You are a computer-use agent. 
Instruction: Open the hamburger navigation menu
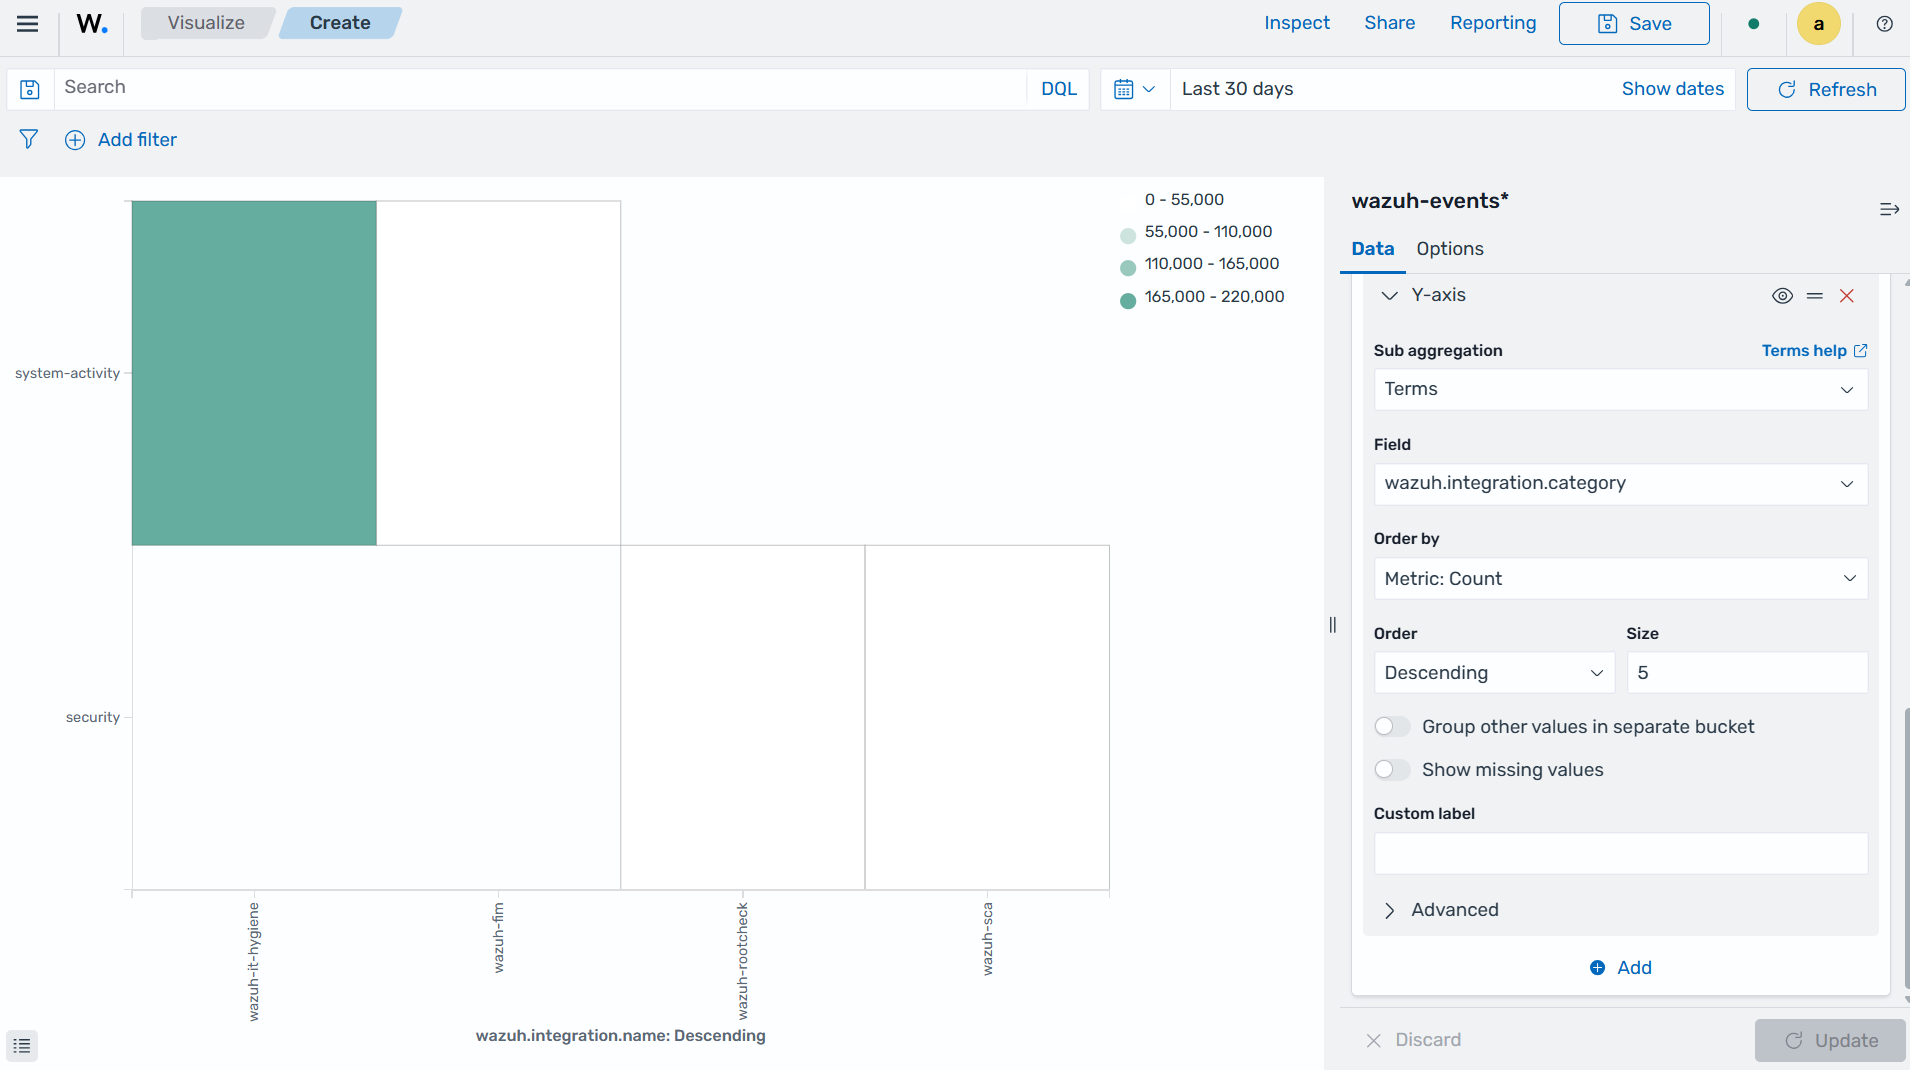pyautogui.click(x=28, y=24)
